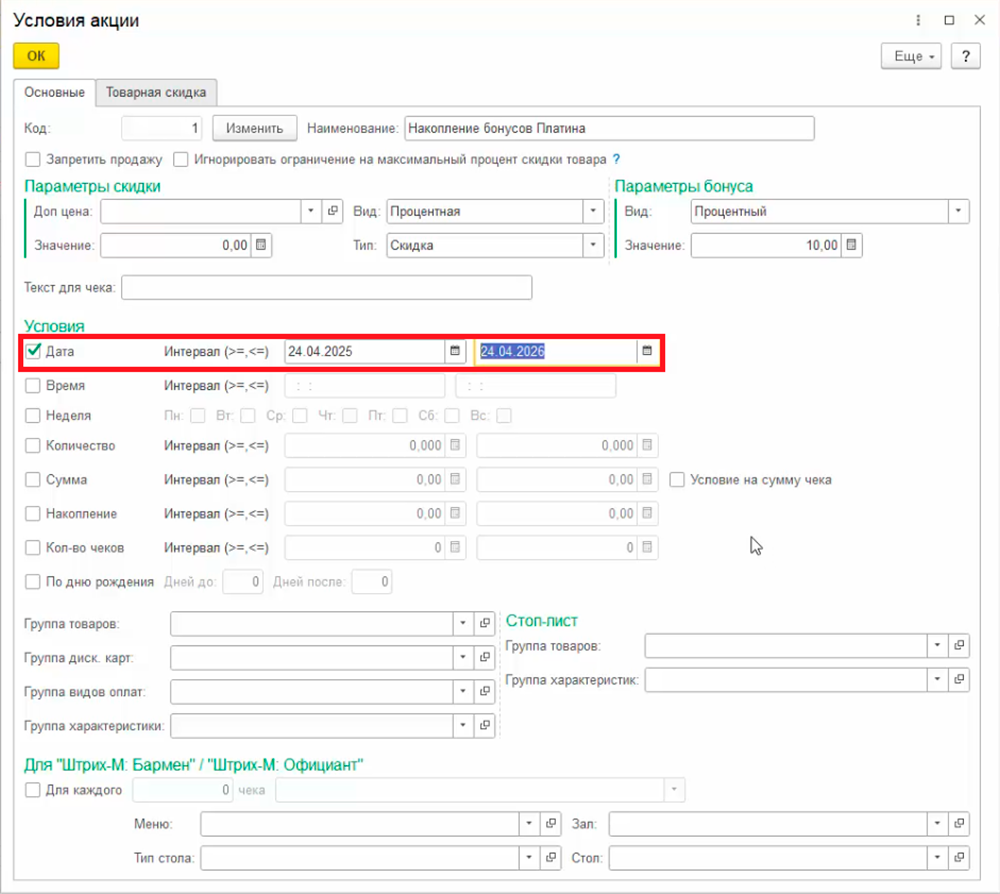
Task: Enable the Запретить продажу checkbox
Action: pos(33,159)
